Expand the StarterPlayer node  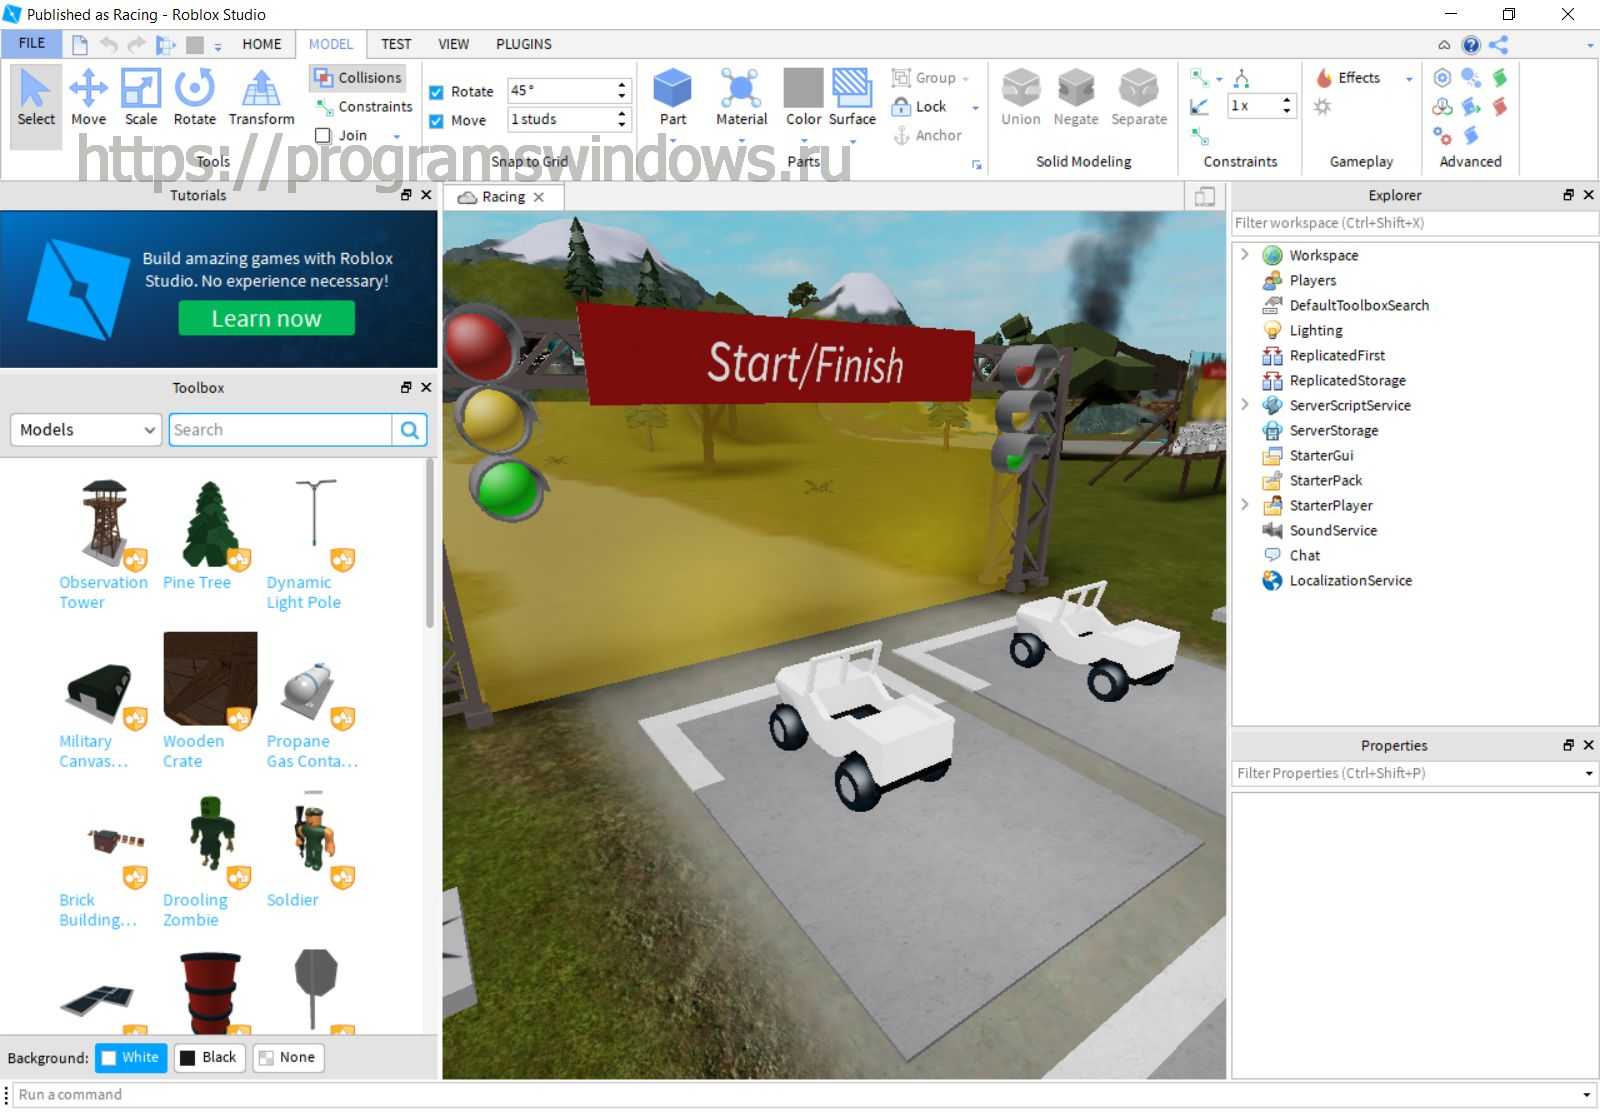[1245, 505]
